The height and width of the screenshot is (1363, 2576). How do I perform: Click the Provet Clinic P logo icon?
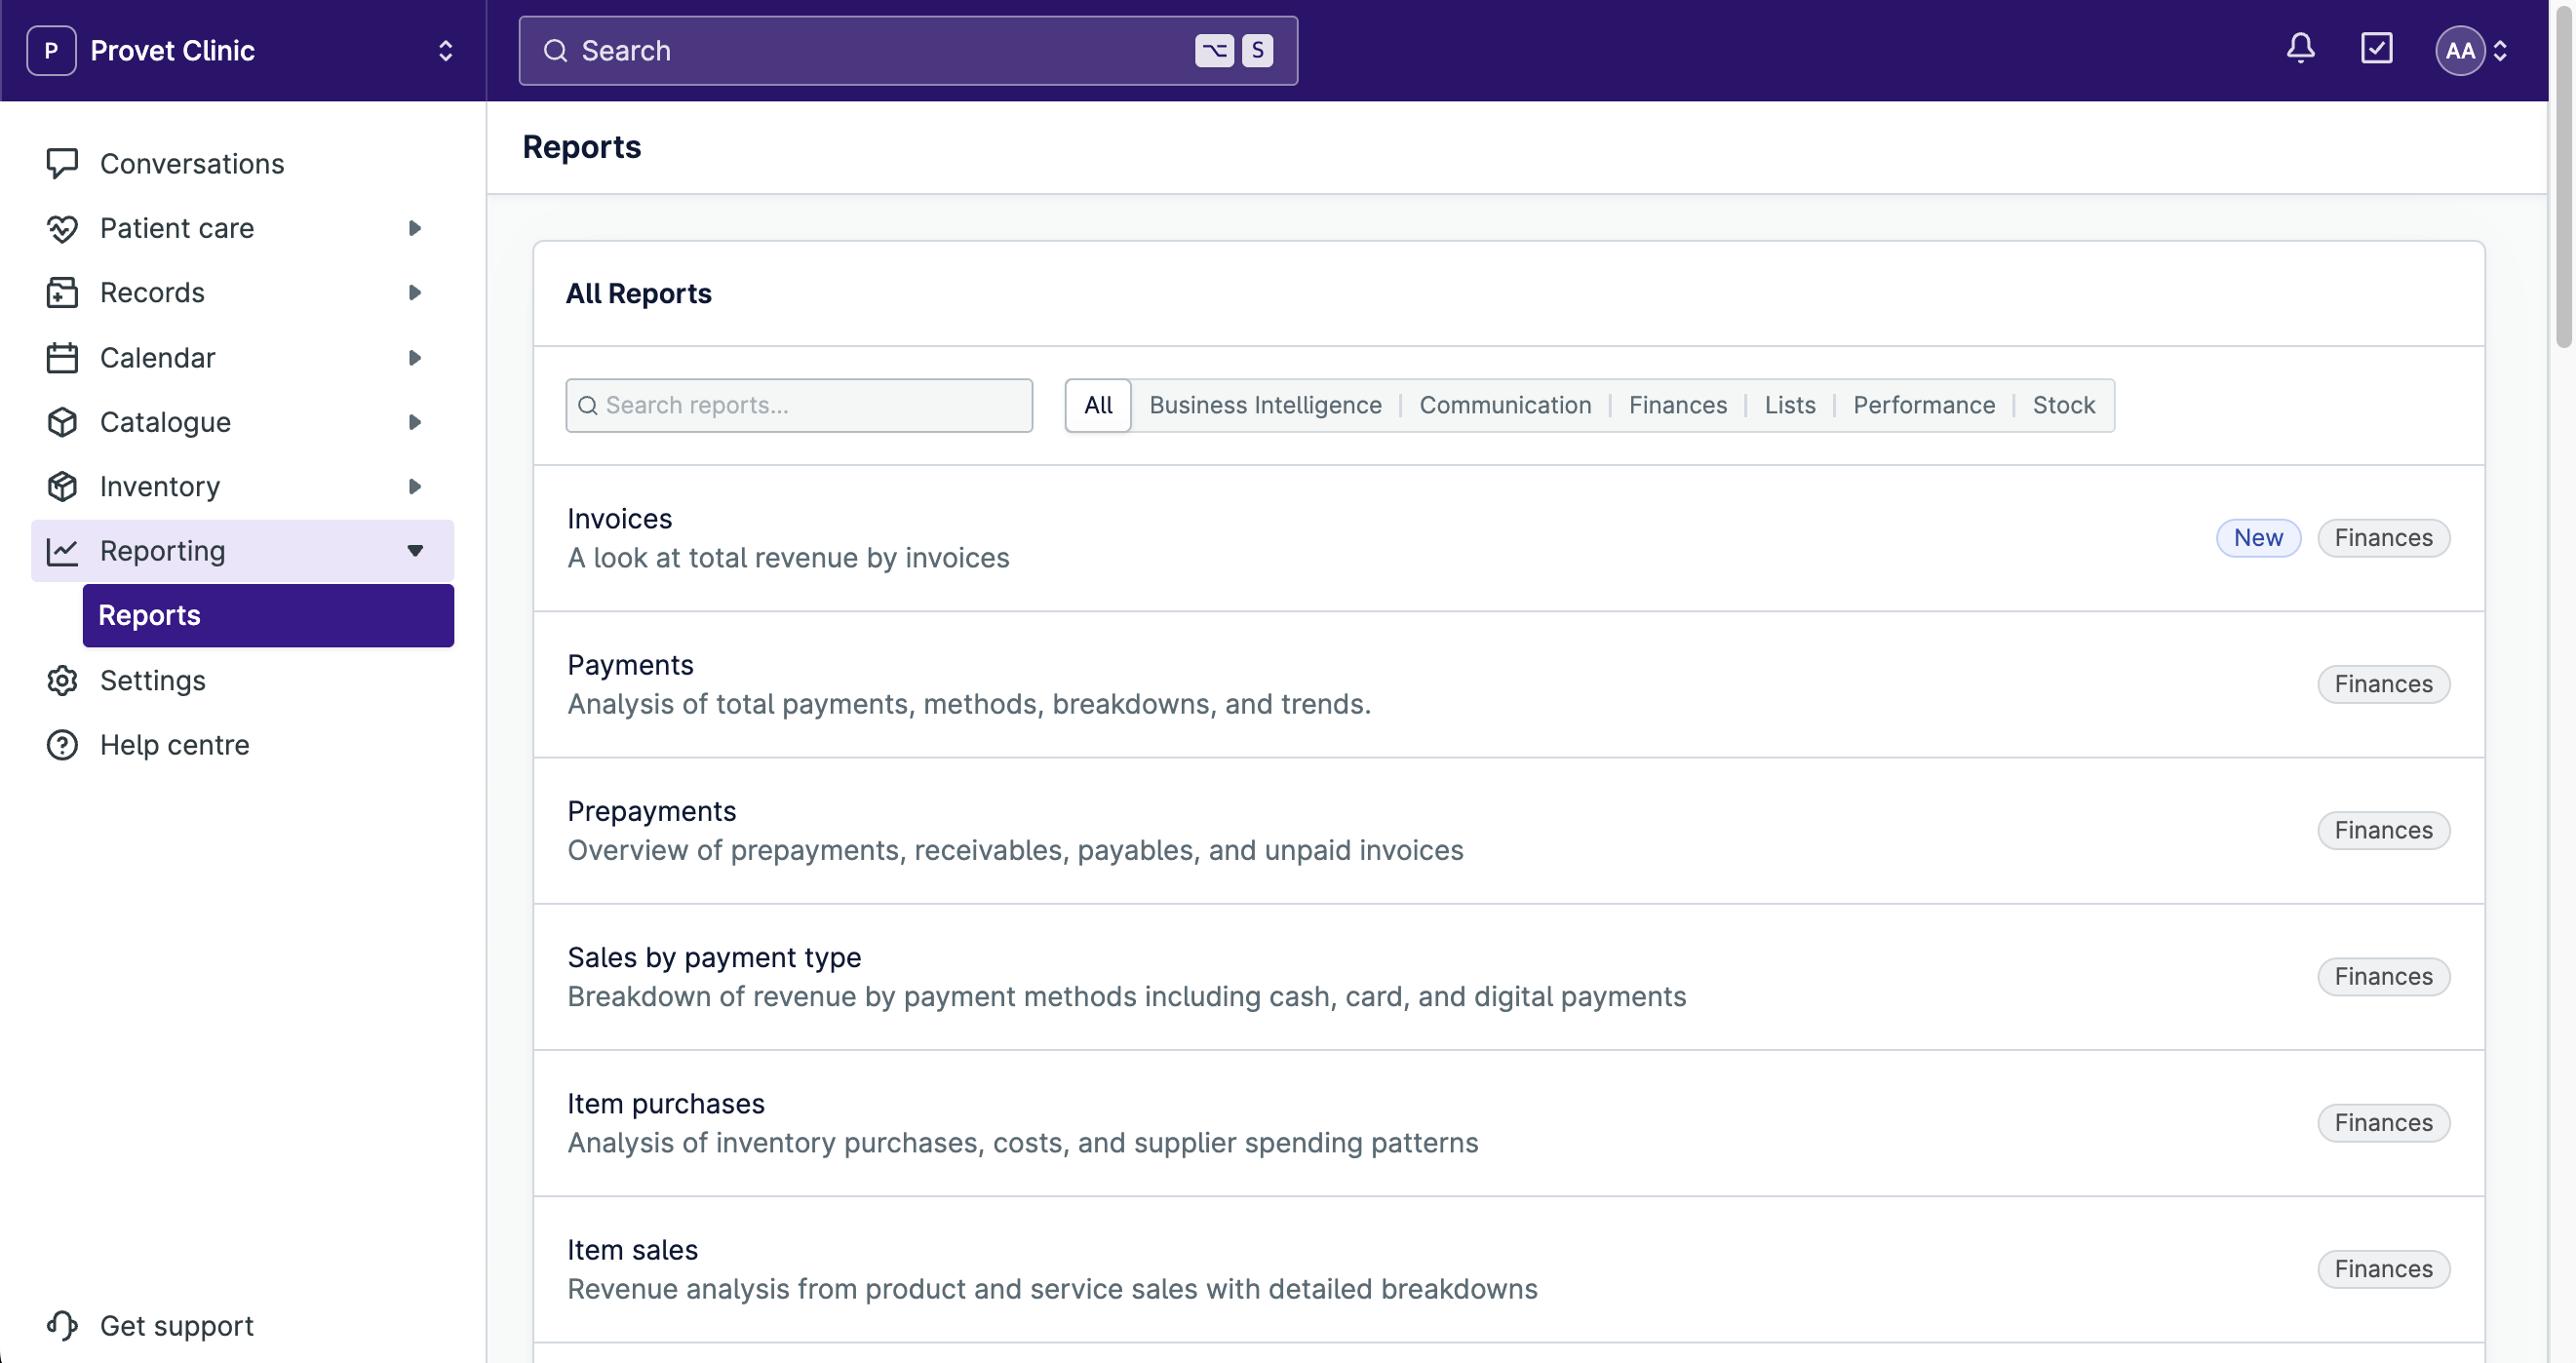[x=51, y=50]
